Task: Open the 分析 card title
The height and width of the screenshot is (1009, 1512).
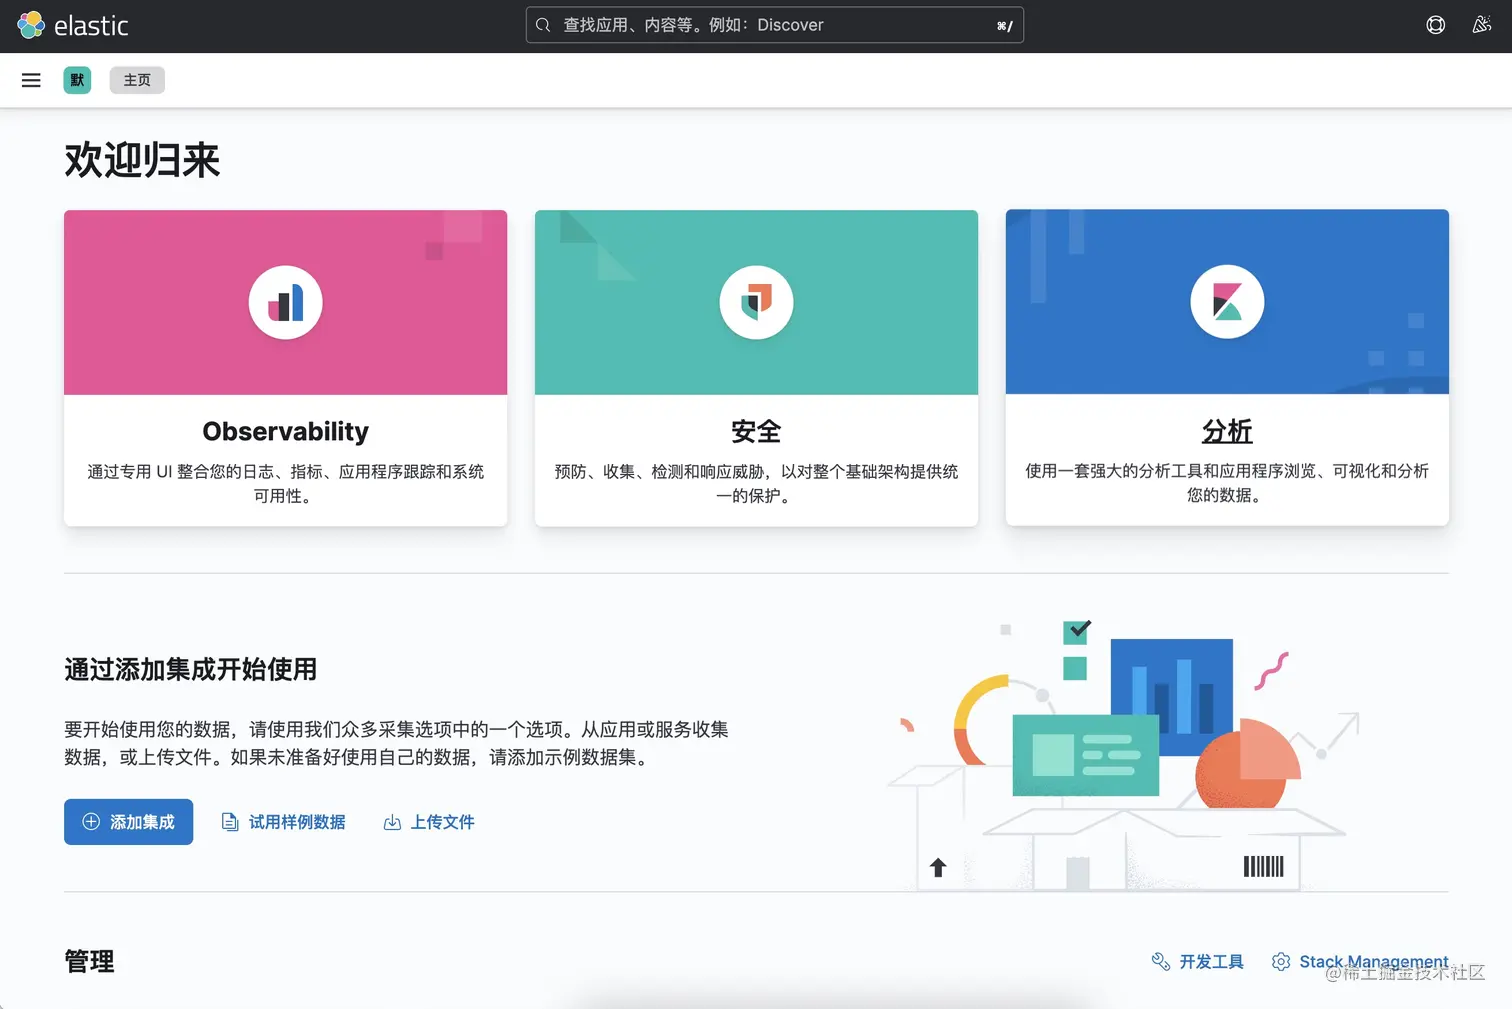Action: [x=1227, y=431]
